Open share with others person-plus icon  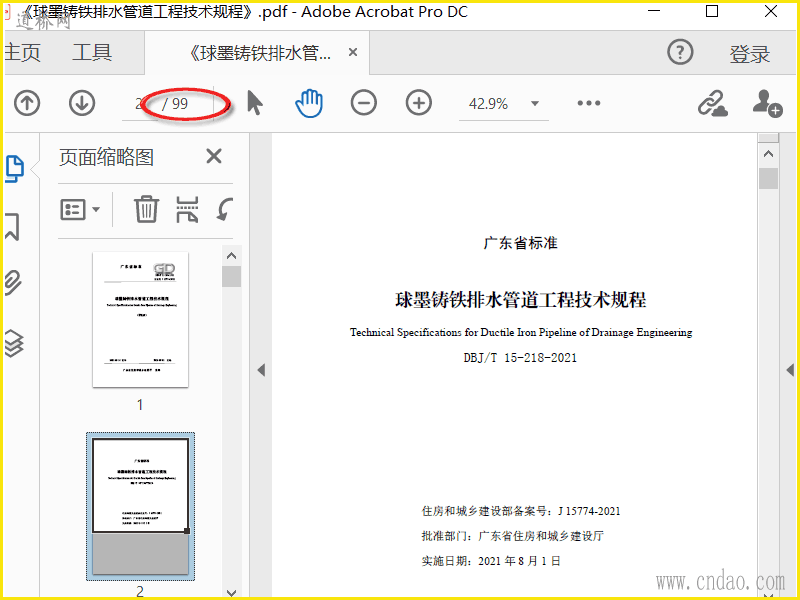click(767, 103)
